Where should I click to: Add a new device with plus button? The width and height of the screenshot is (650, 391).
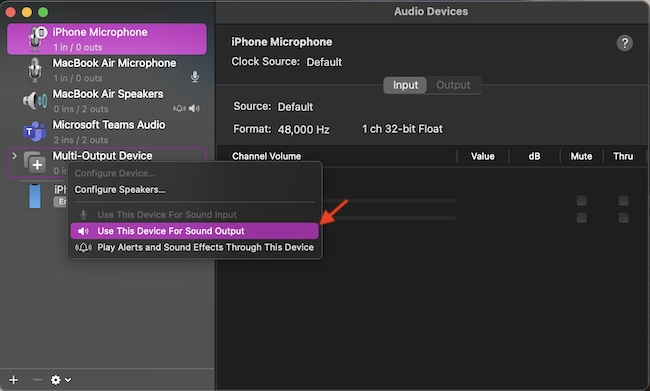pos(13,380)
